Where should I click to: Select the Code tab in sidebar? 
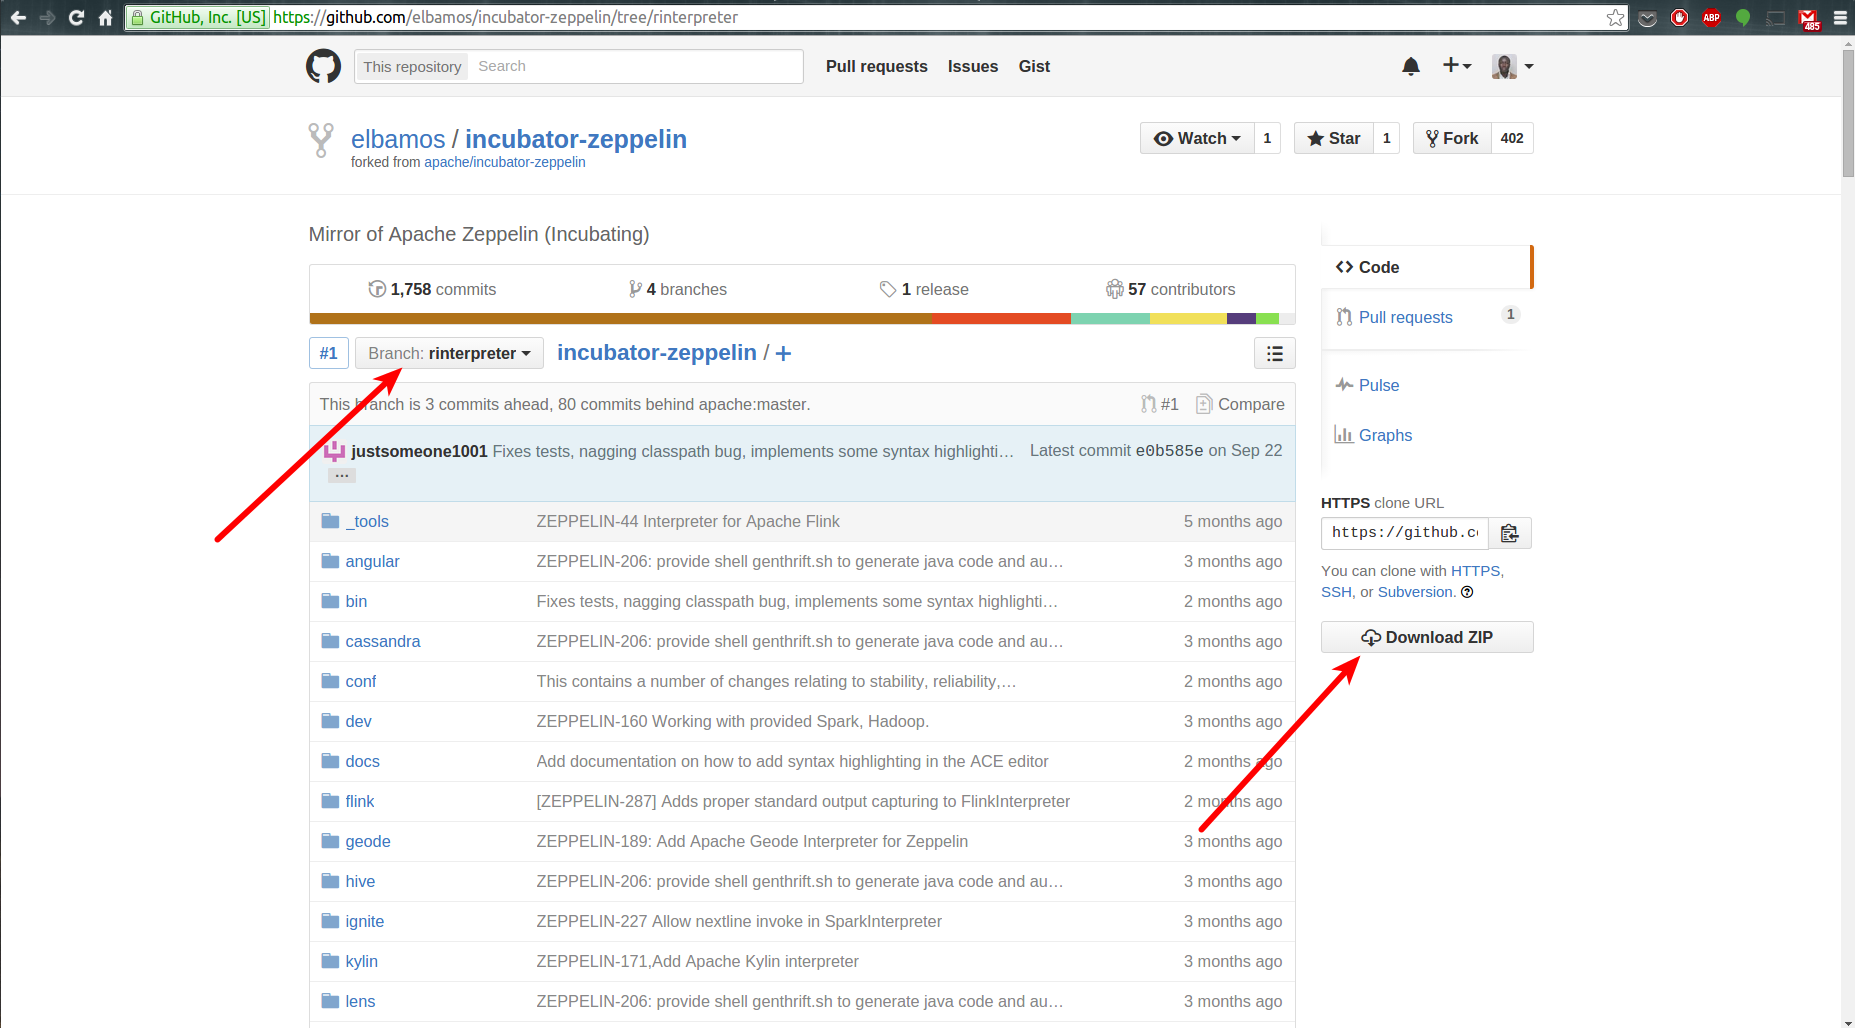point(1427,267)
